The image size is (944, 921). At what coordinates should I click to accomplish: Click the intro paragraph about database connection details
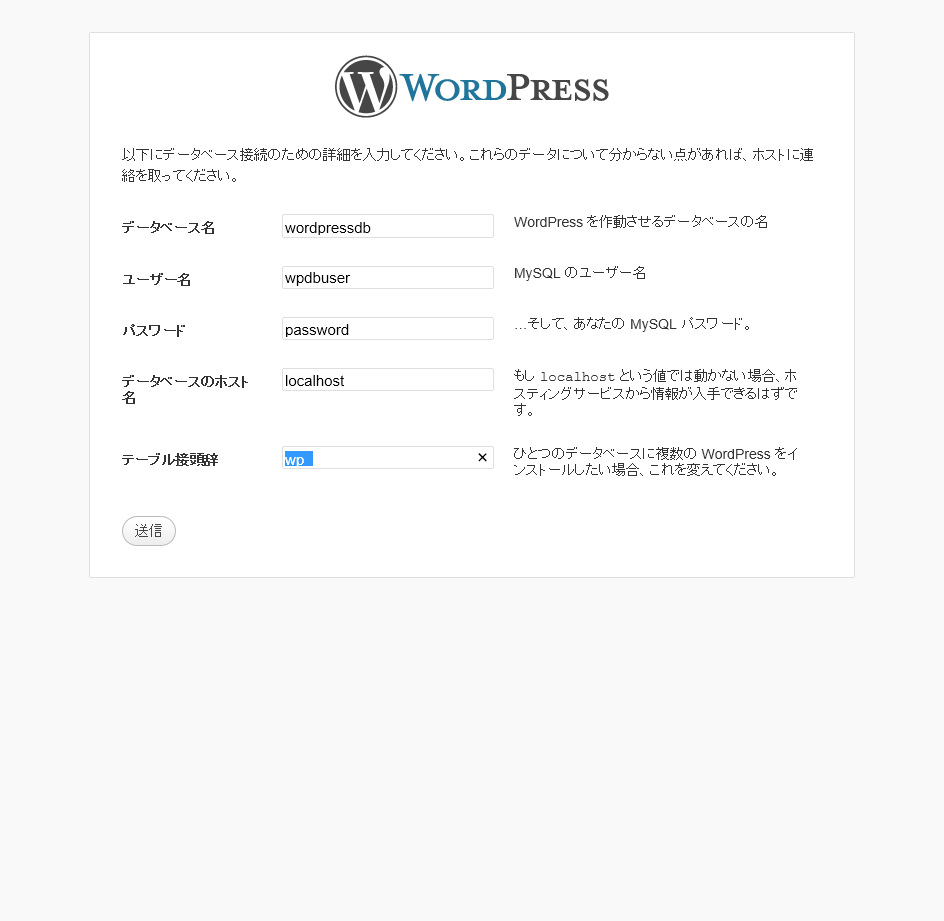[468, 165]
